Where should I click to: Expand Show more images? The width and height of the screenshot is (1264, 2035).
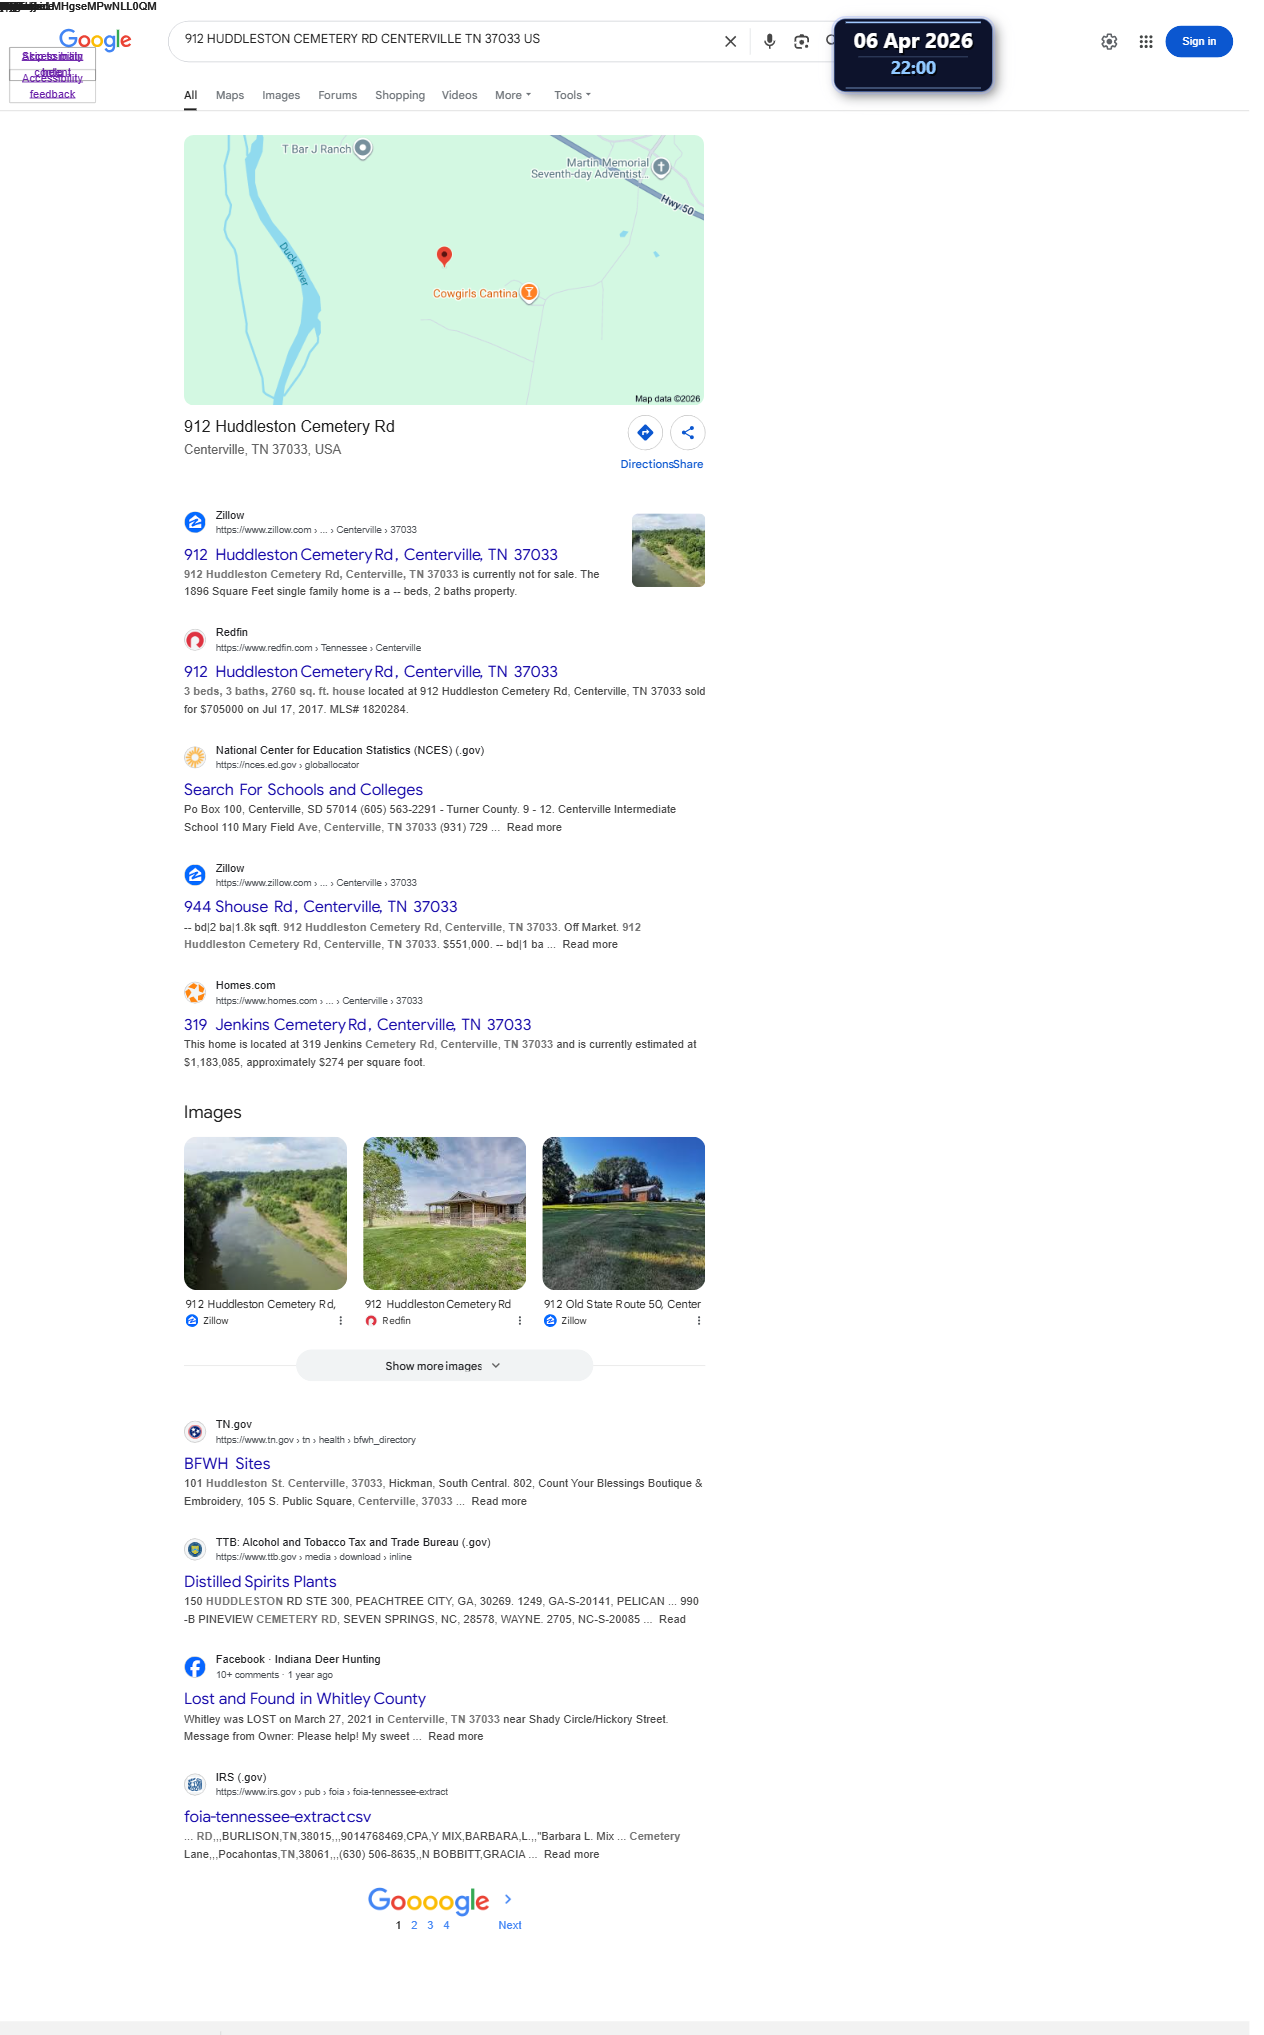[x=444, y=1366]
